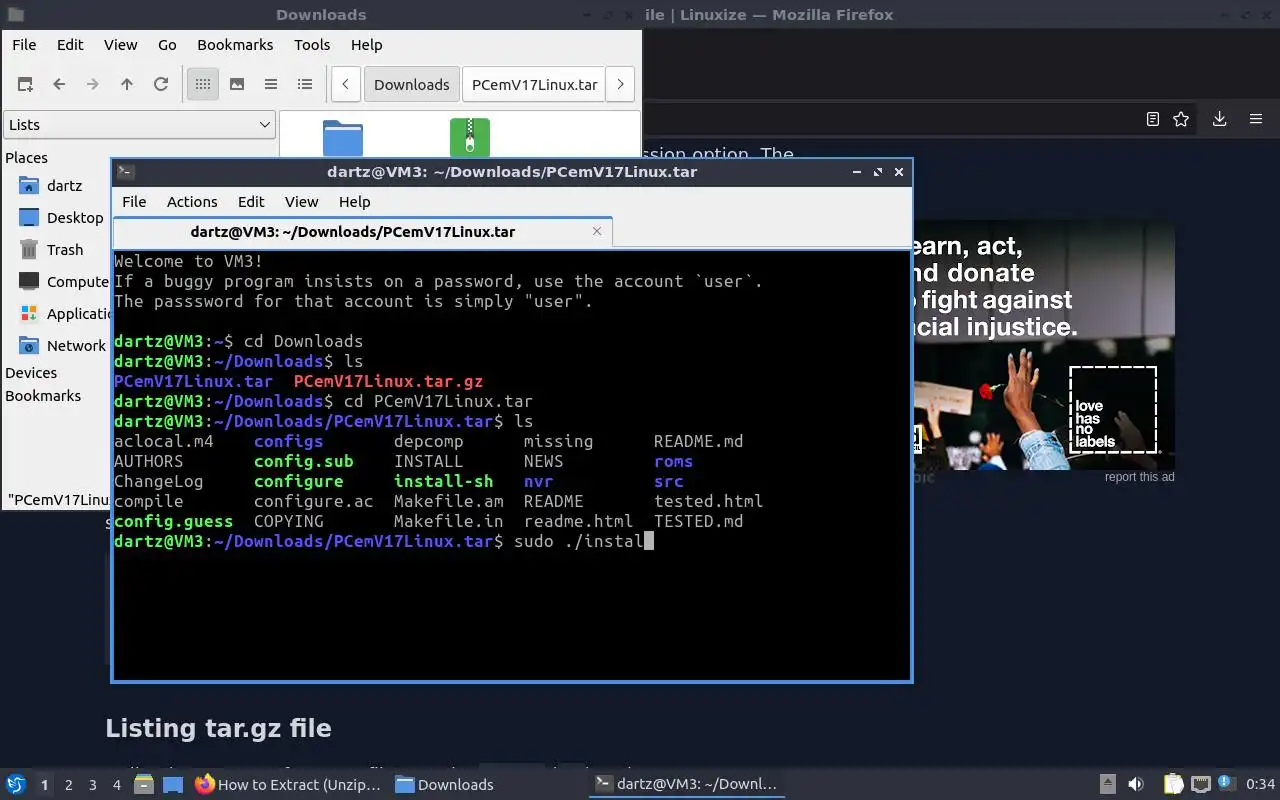Open Help menu in terminal window
The width and height of the screenshot is (1280, 800).
point(354,201)
